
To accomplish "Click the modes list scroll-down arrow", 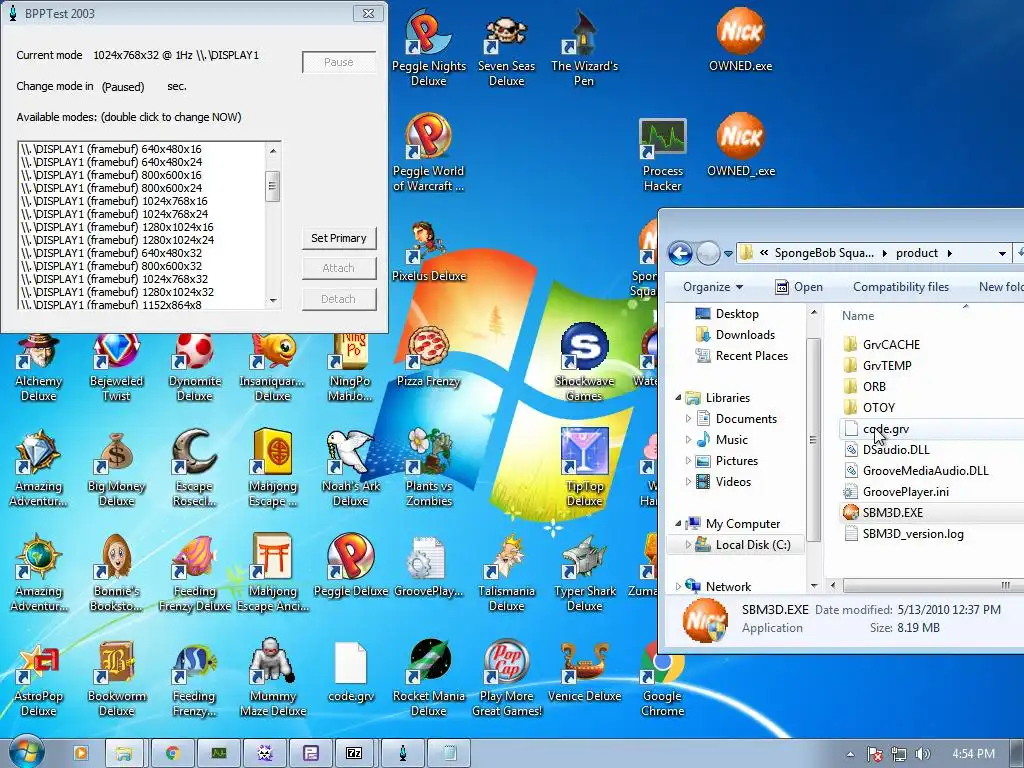I will click(273, 301).
